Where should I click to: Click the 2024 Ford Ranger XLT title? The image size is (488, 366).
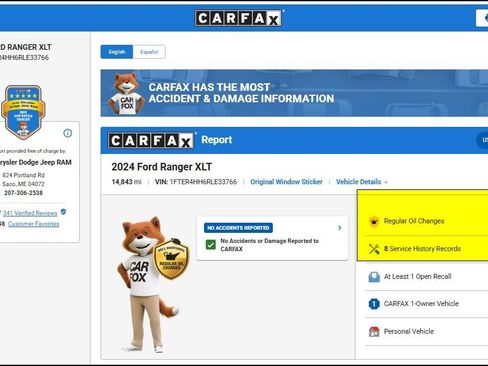[162, 167]
